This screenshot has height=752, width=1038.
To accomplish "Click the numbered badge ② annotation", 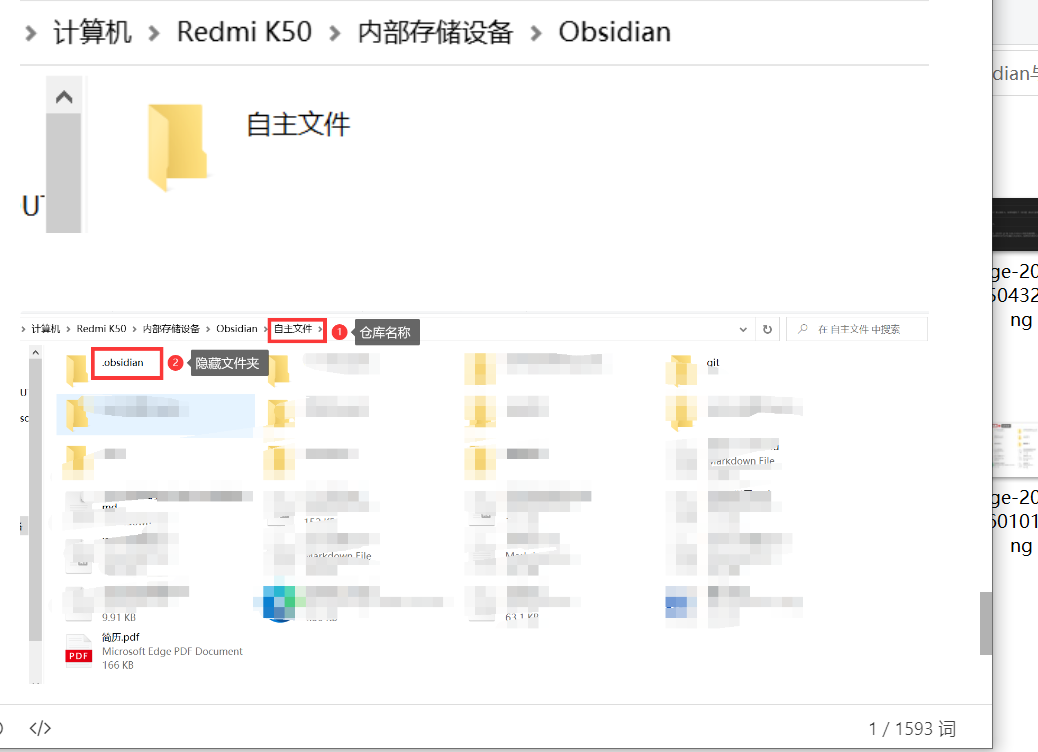I will pyautogui.click(x=176, y=363).
